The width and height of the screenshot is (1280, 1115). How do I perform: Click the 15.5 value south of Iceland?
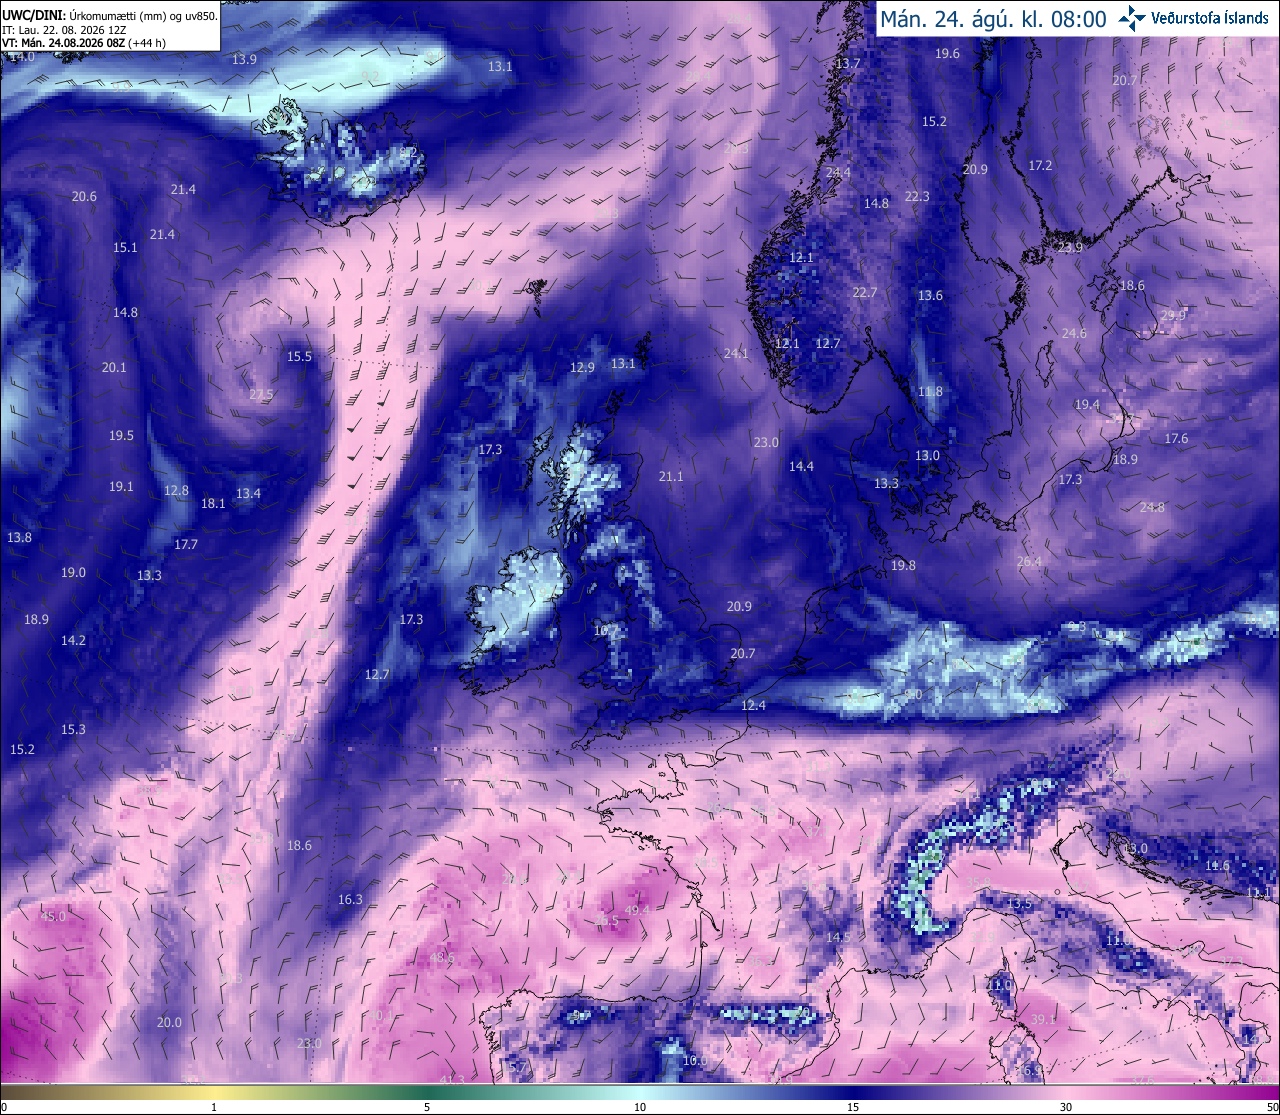299,357
